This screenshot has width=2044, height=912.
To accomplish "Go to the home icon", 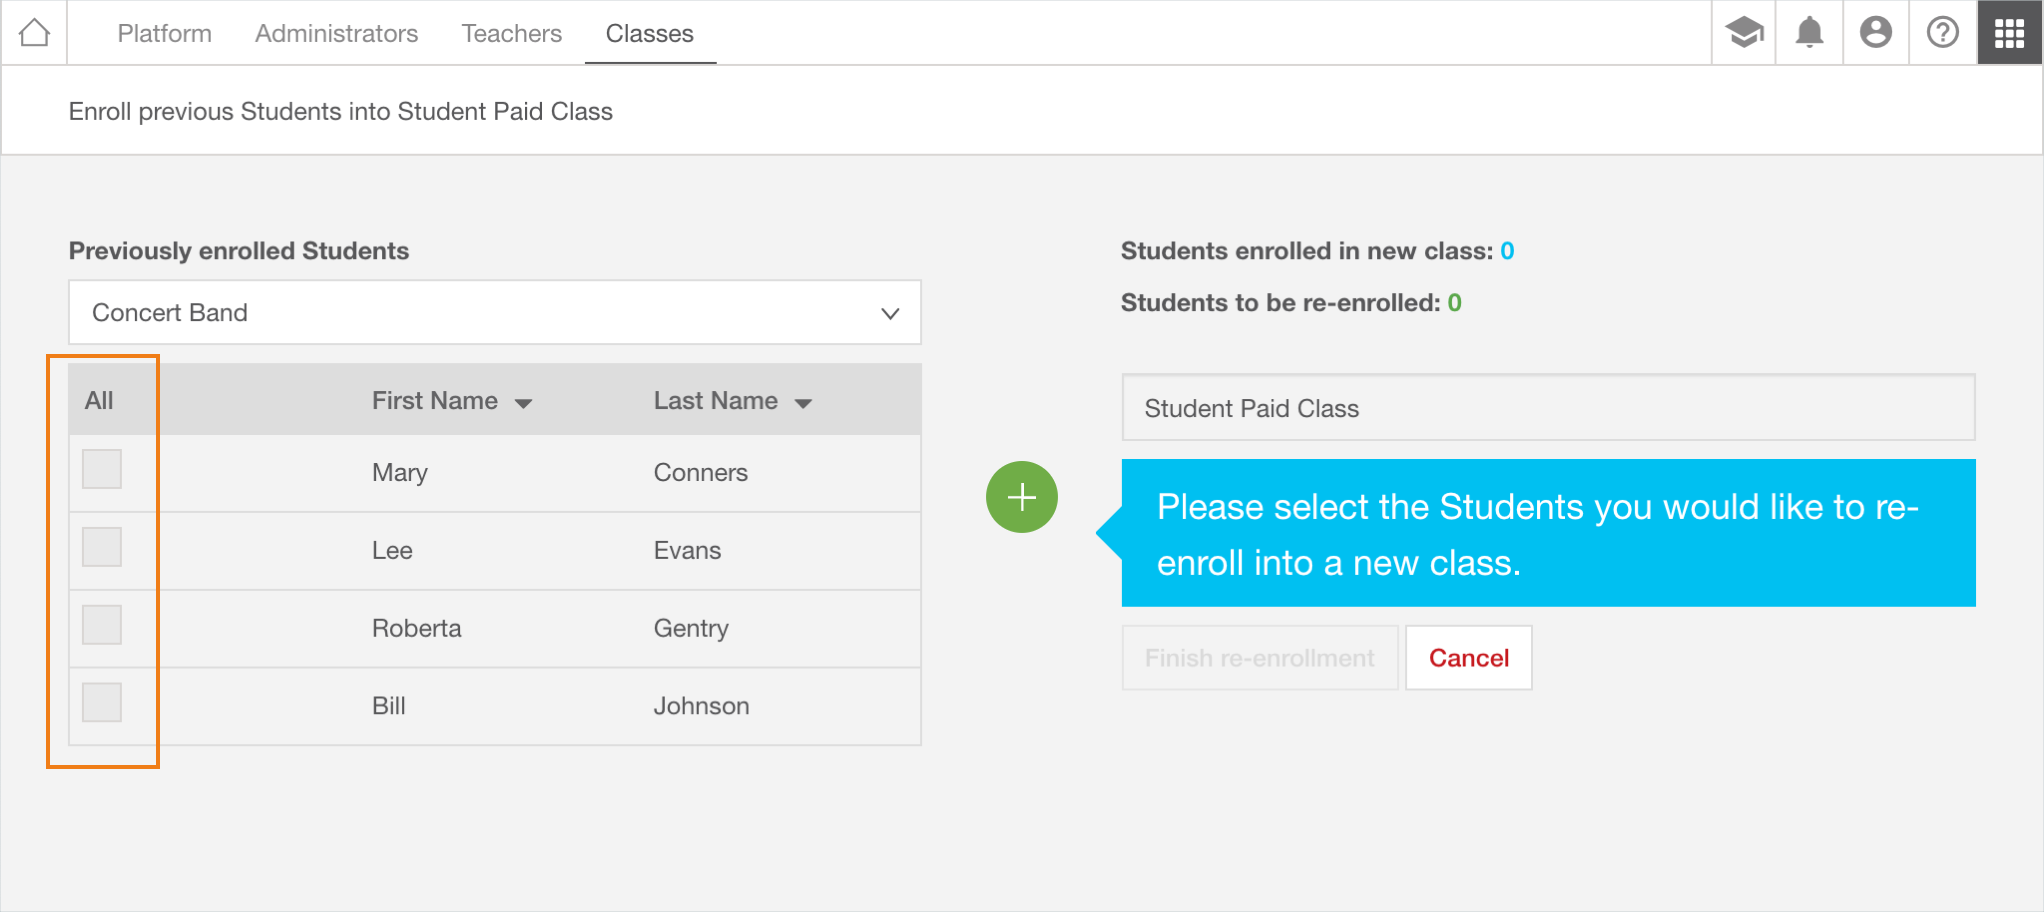I will (x=34, y=33).
